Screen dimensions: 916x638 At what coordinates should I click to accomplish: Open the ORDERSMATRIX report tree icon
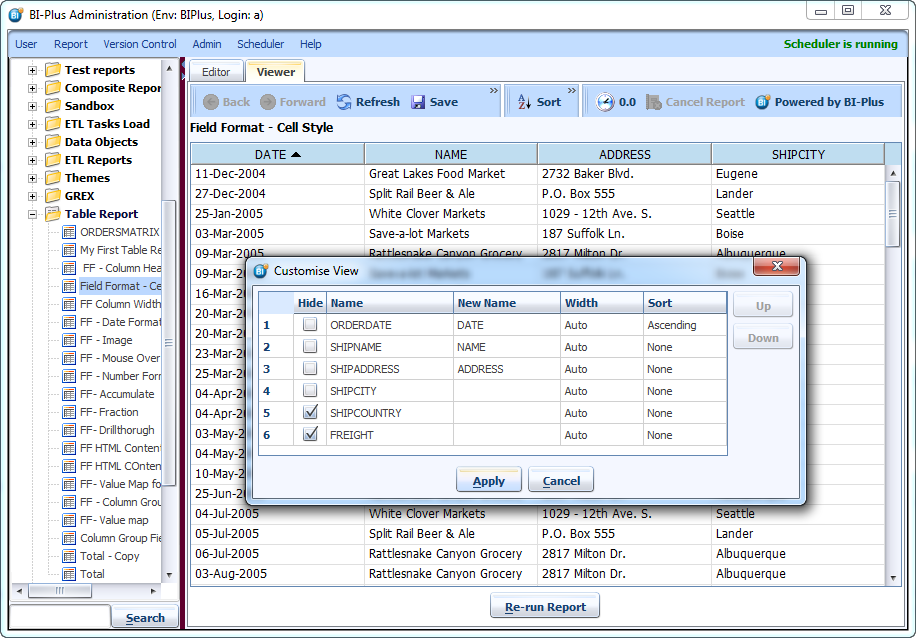click(69, 232)
